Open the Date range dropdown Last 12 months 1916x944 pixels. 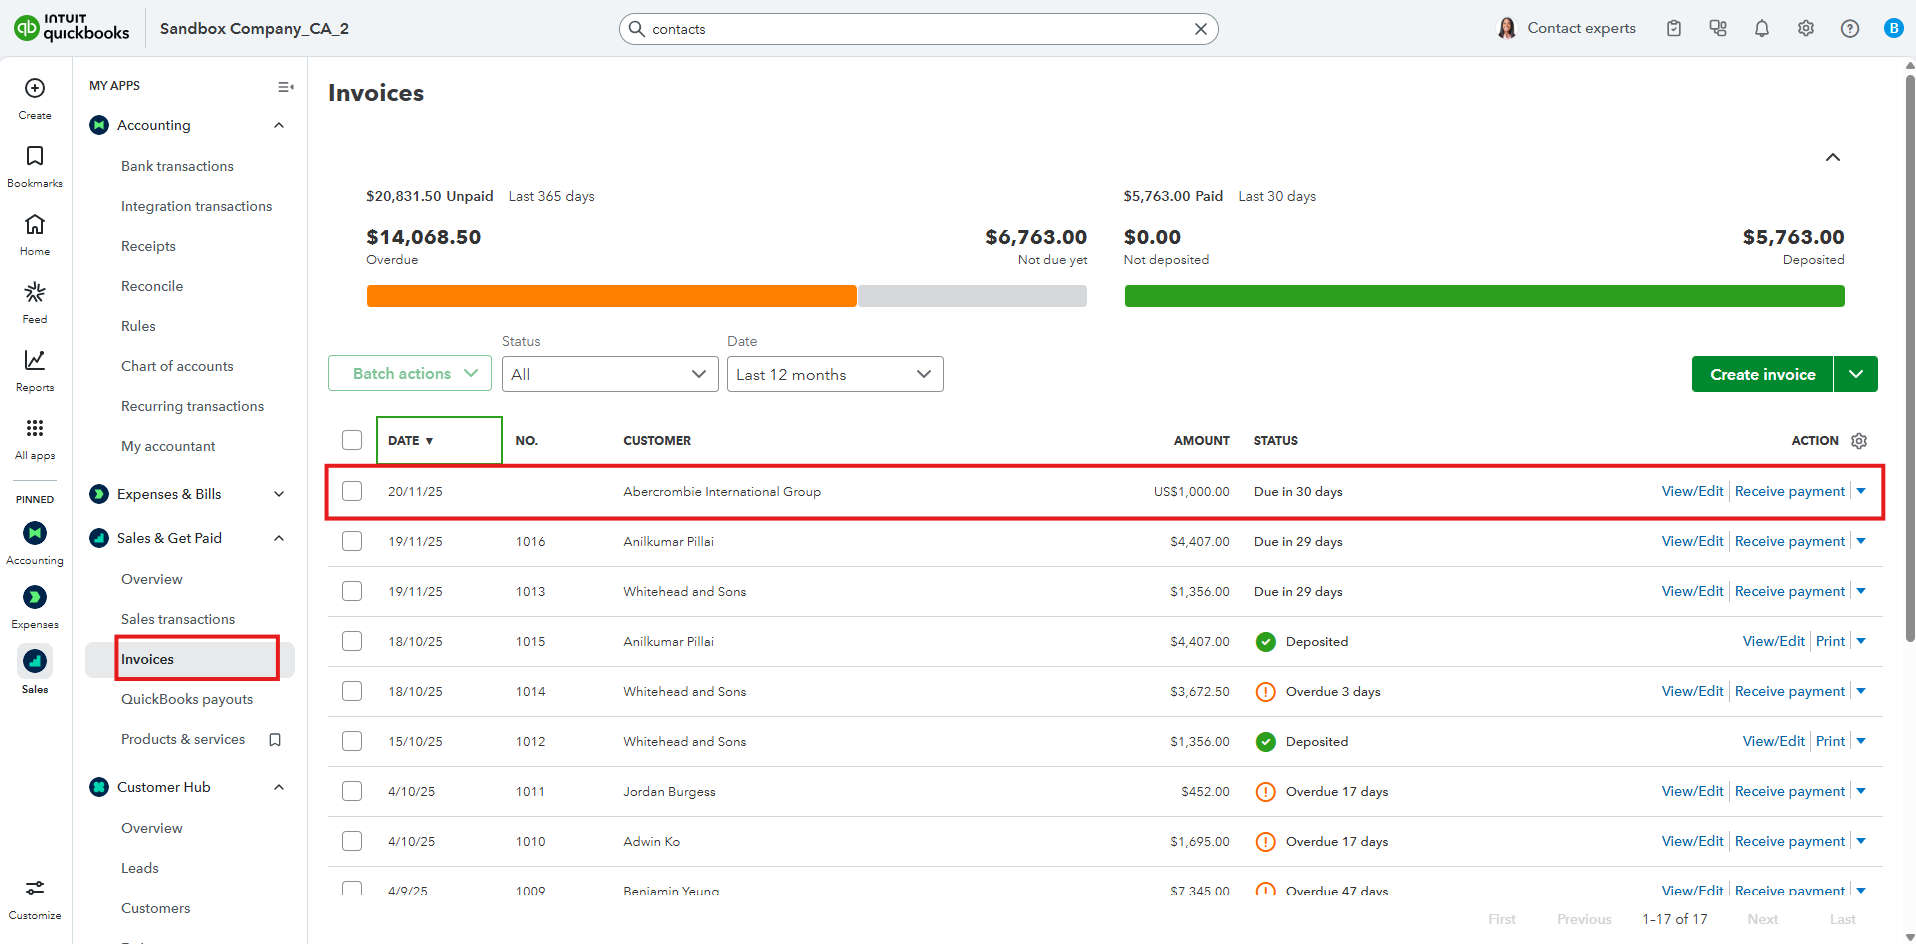[834, 375]
